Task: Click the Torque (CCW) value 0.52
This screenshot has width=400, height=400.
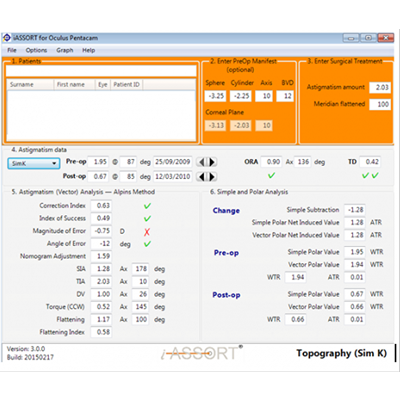Action: (x=101, y=307)
